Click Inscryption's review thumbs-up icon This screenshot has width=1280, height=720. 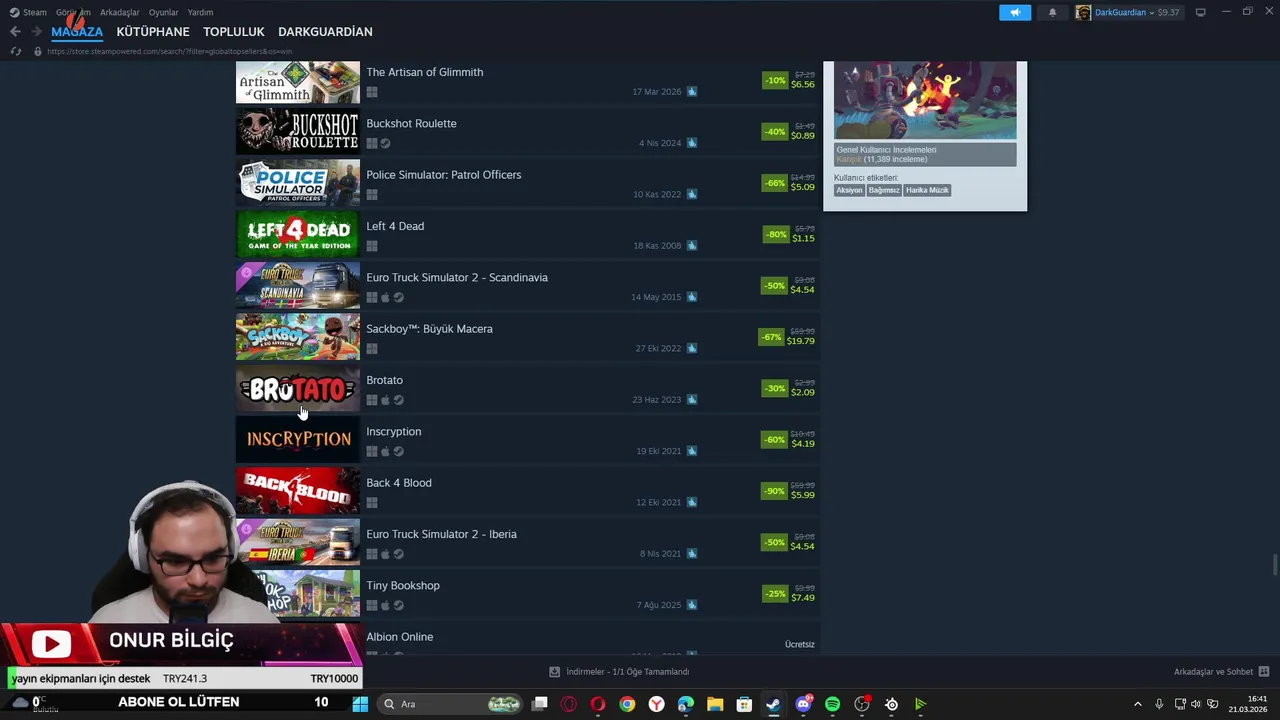coord(692,451)
